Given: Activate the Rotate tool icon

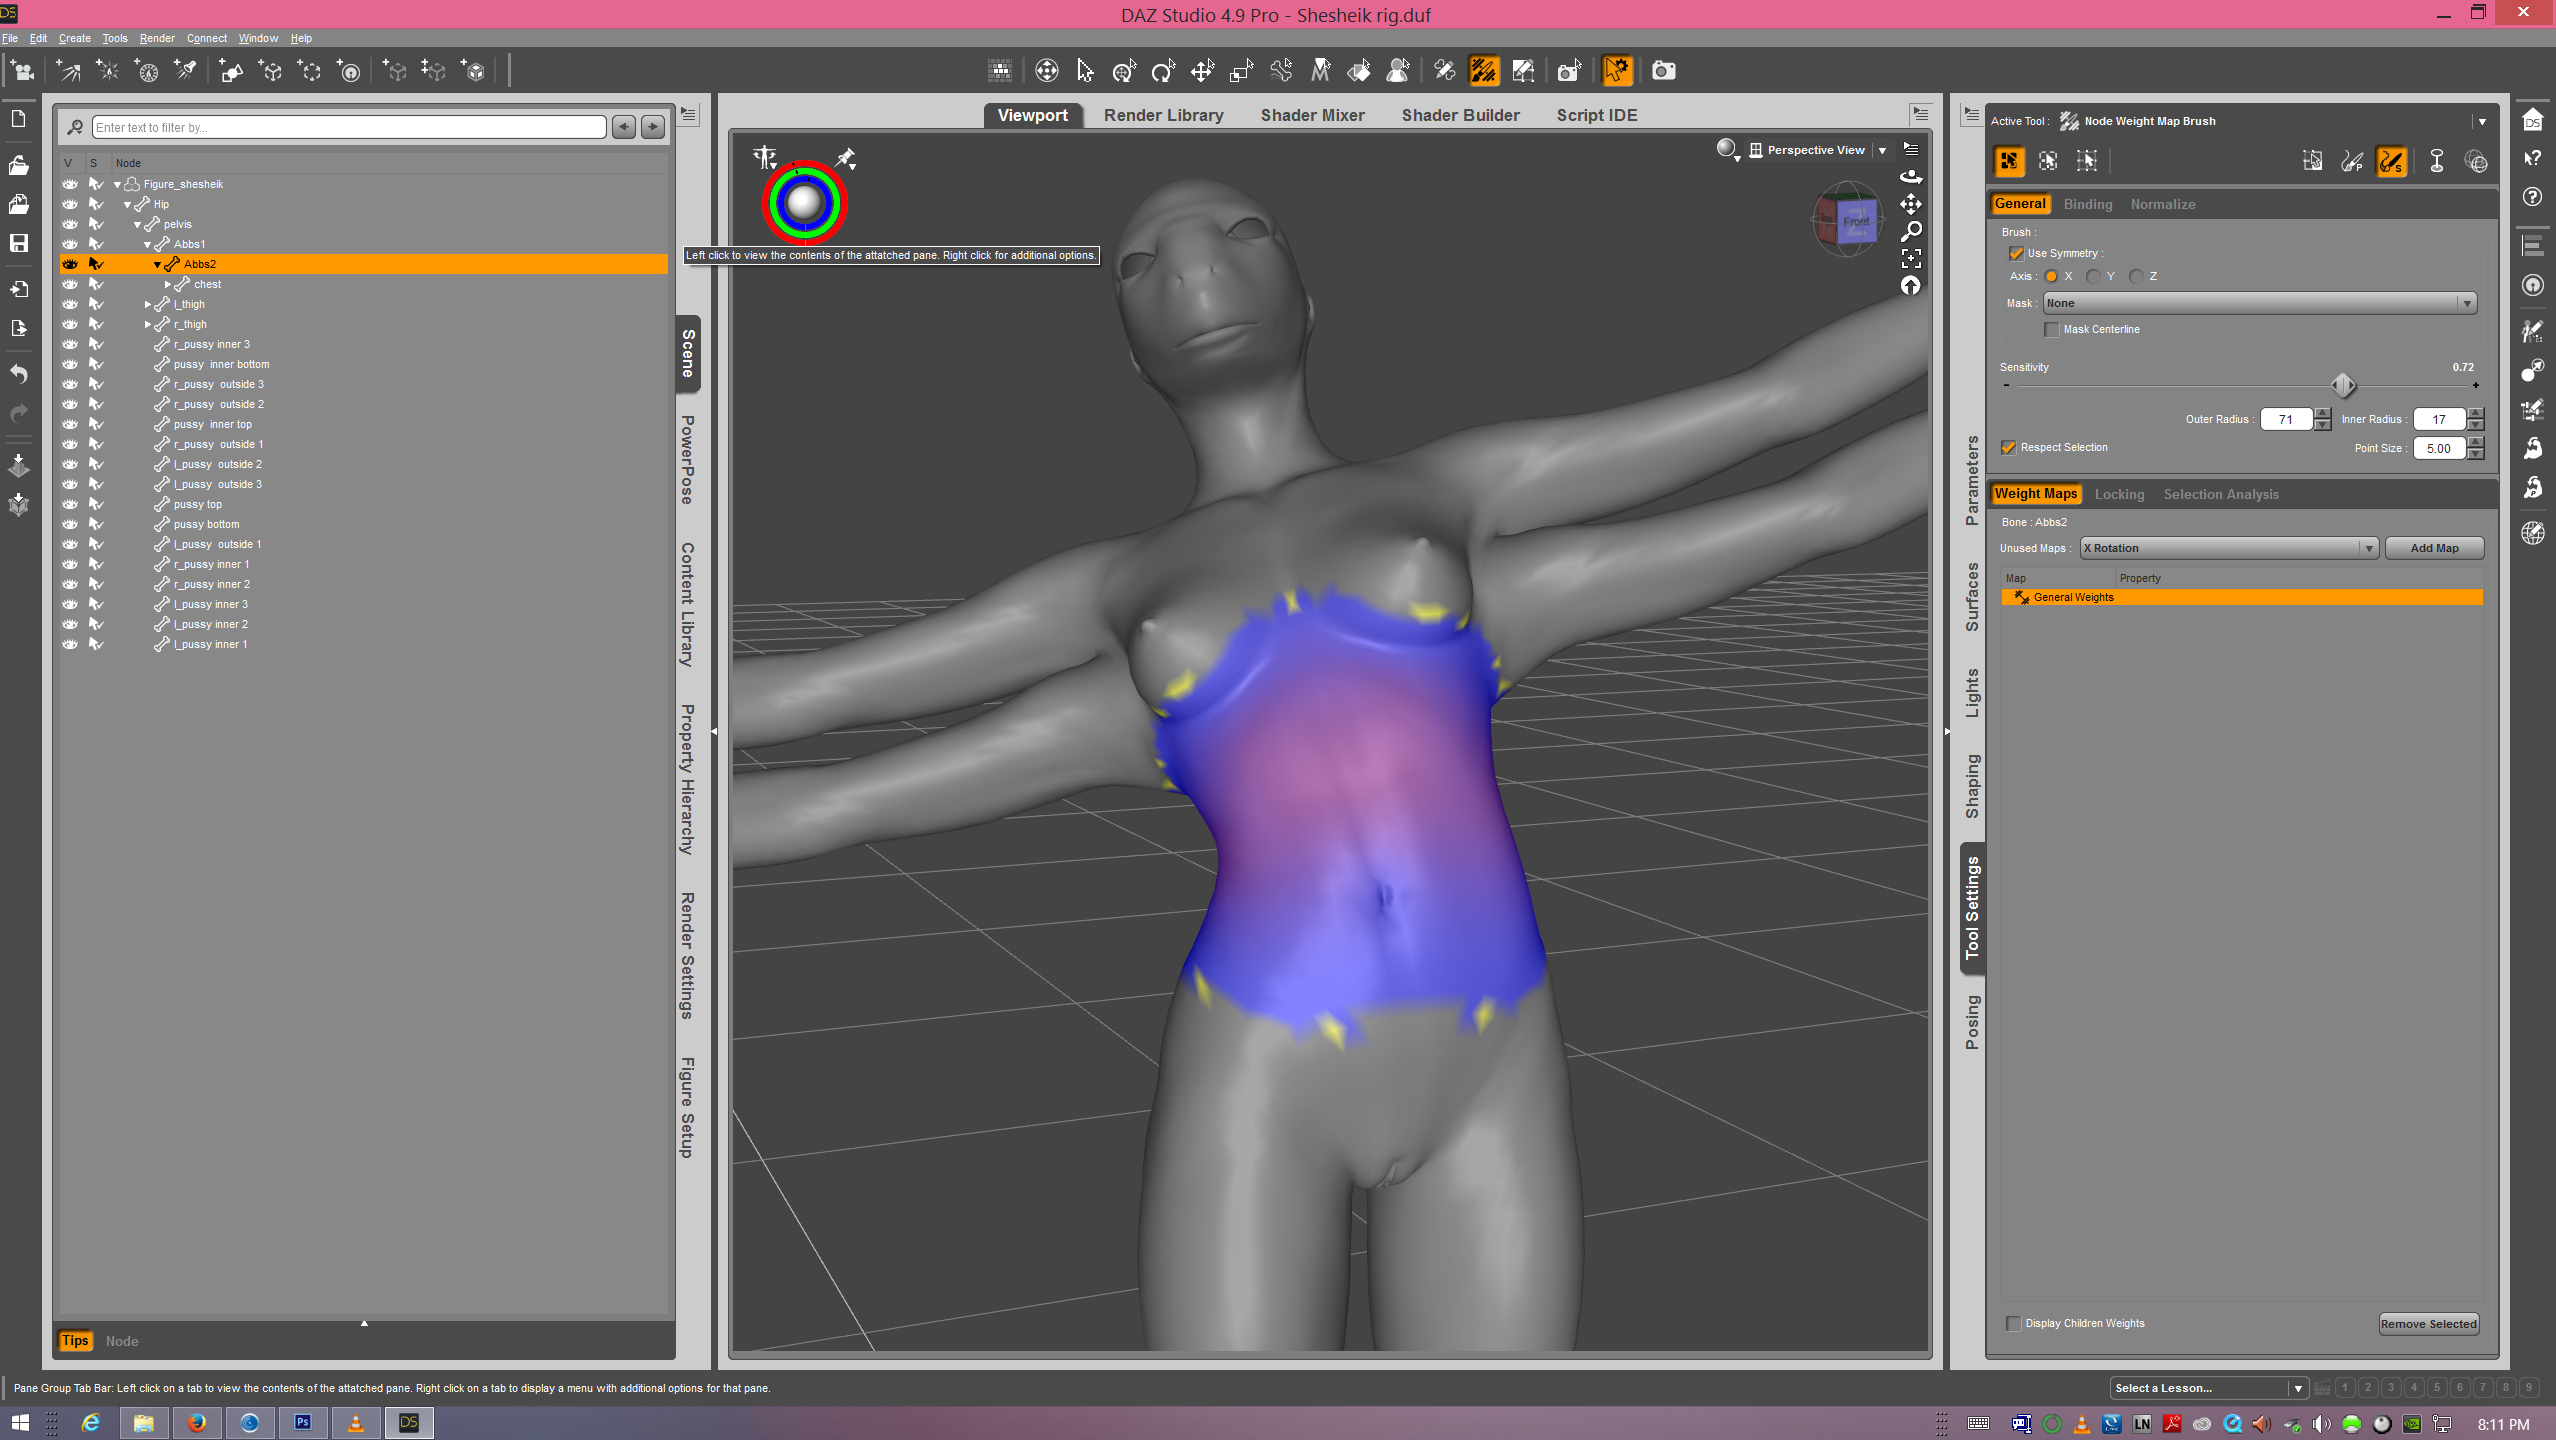Looking at the screenshot, I should point(1162,71).
